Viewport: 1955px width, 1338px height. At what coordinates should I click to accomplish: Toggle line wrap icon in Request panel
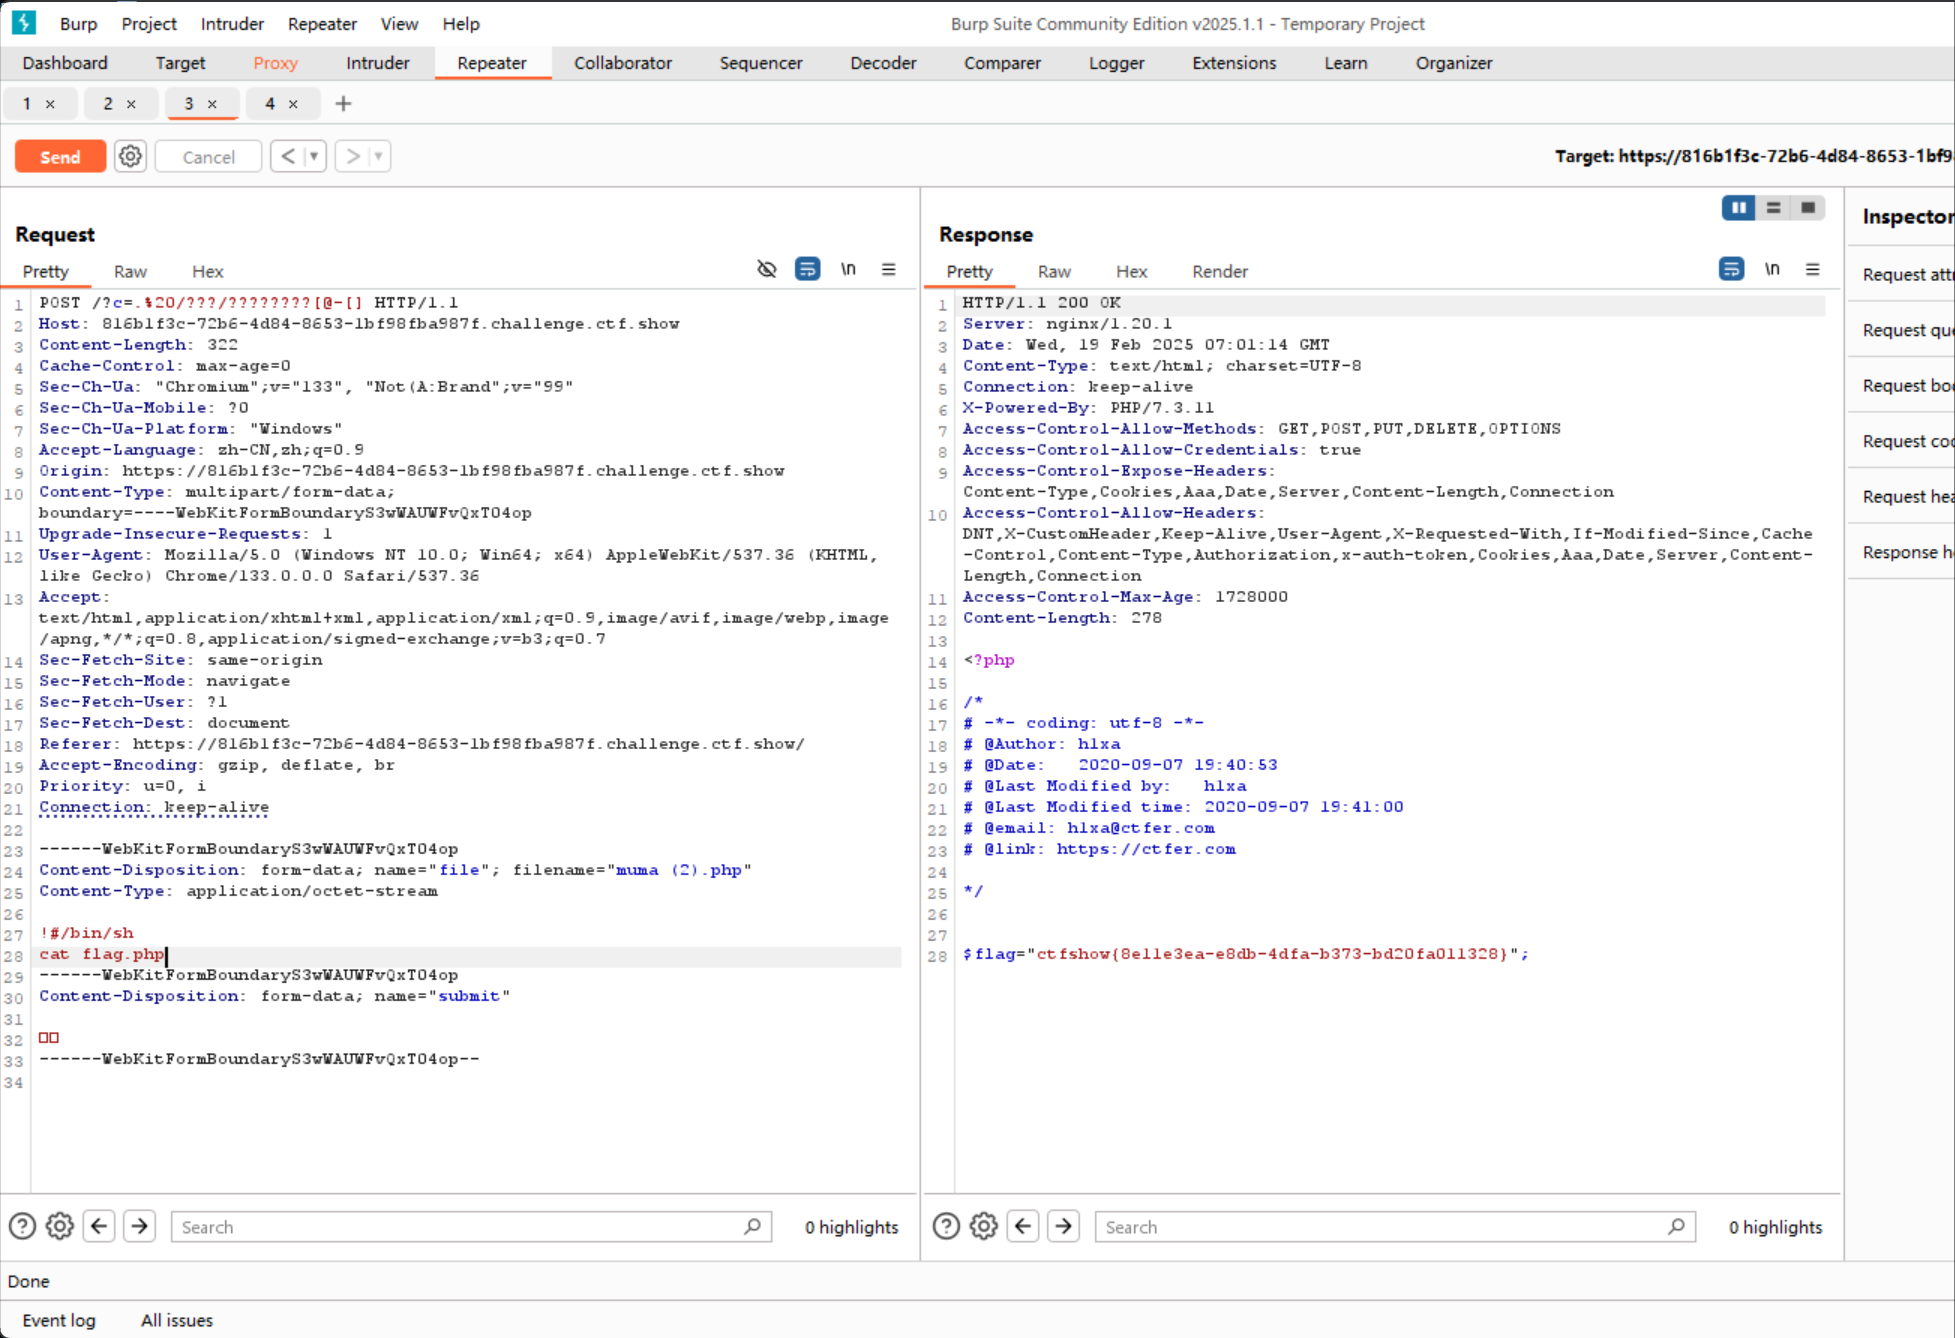(807, 269)
